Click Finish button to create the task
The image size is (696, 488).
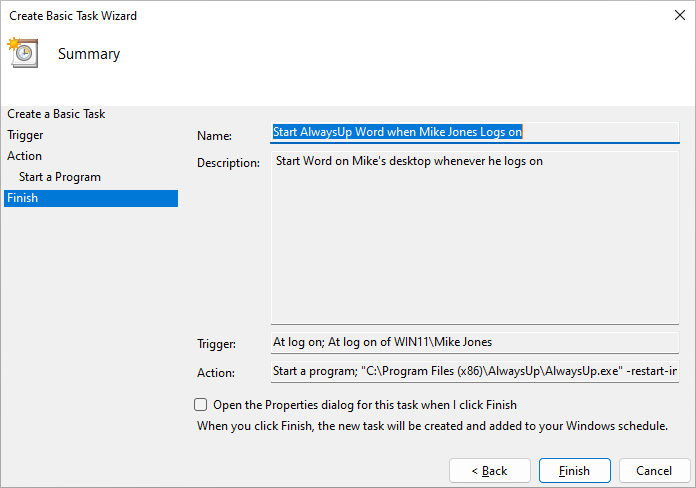(575, 471)
